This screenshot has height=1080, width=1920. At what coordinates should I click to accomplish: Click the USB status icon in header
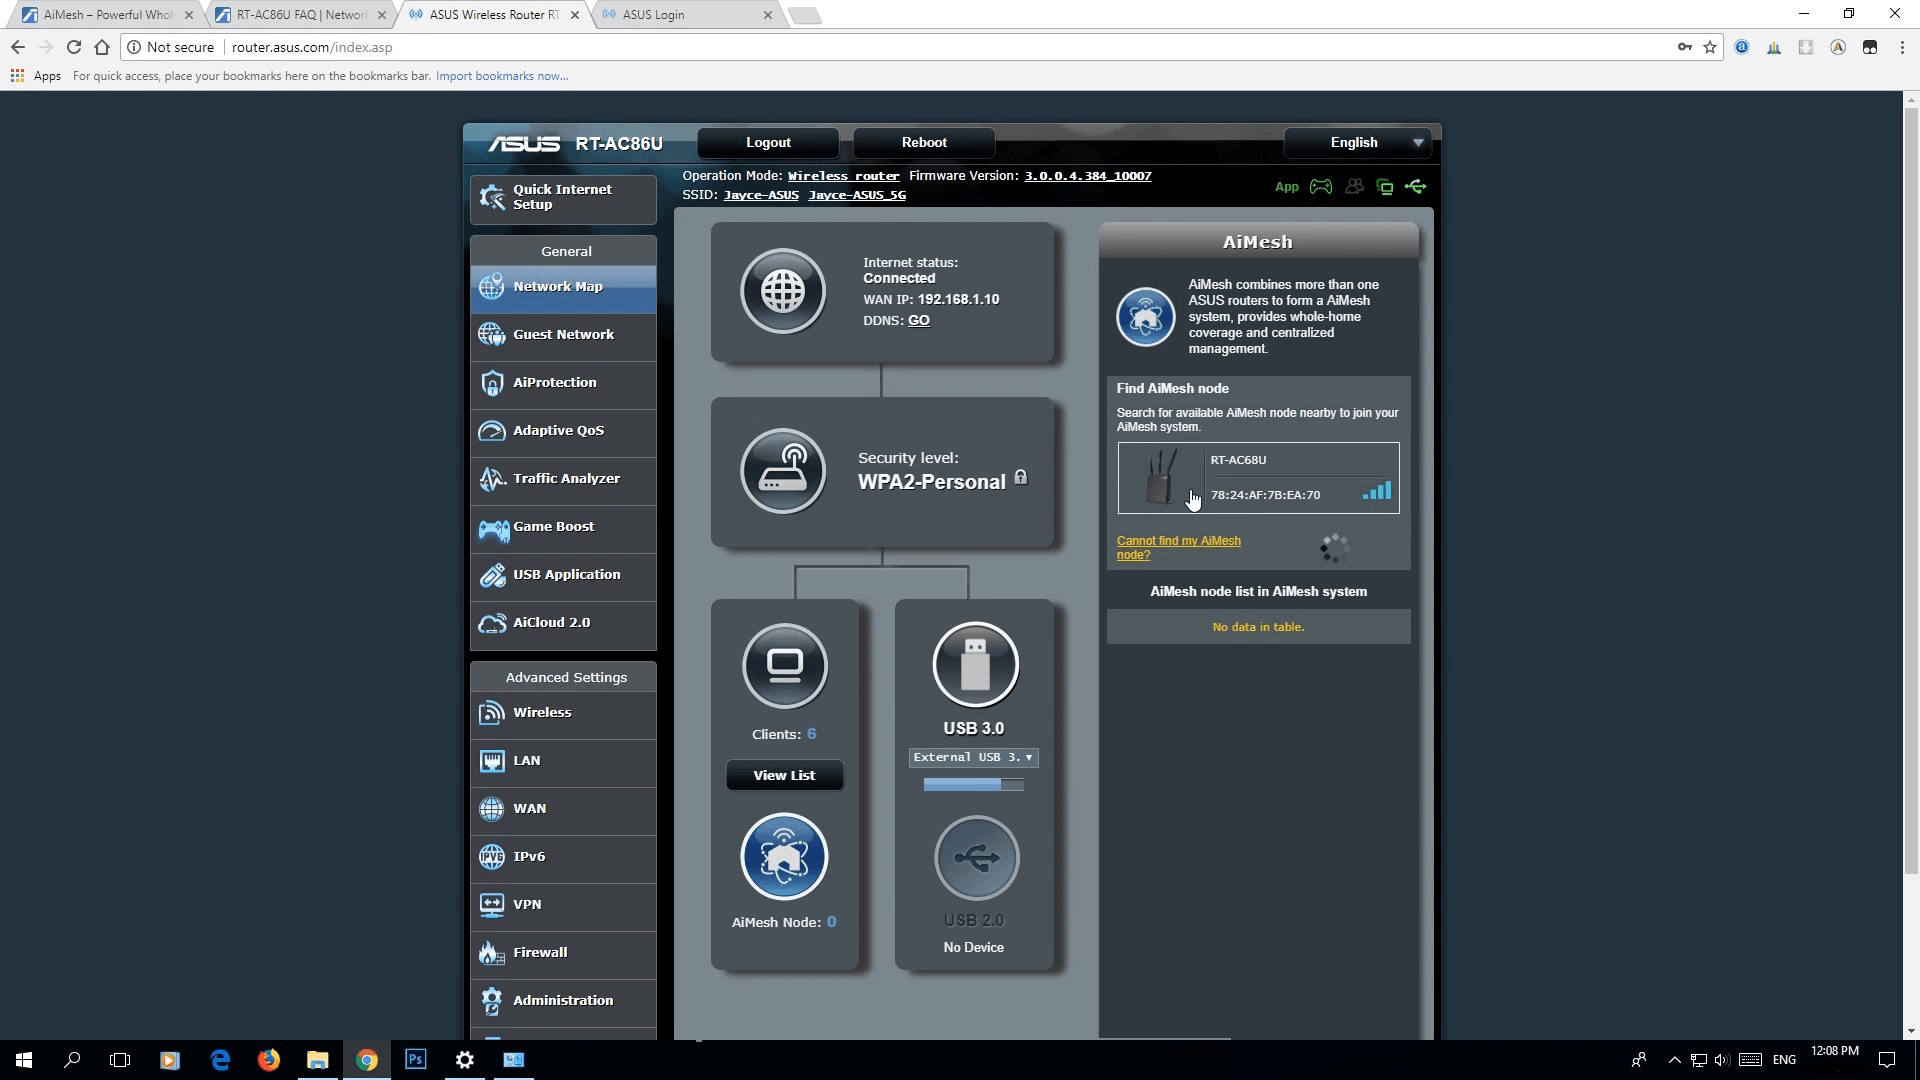(x=1415, y=187)
